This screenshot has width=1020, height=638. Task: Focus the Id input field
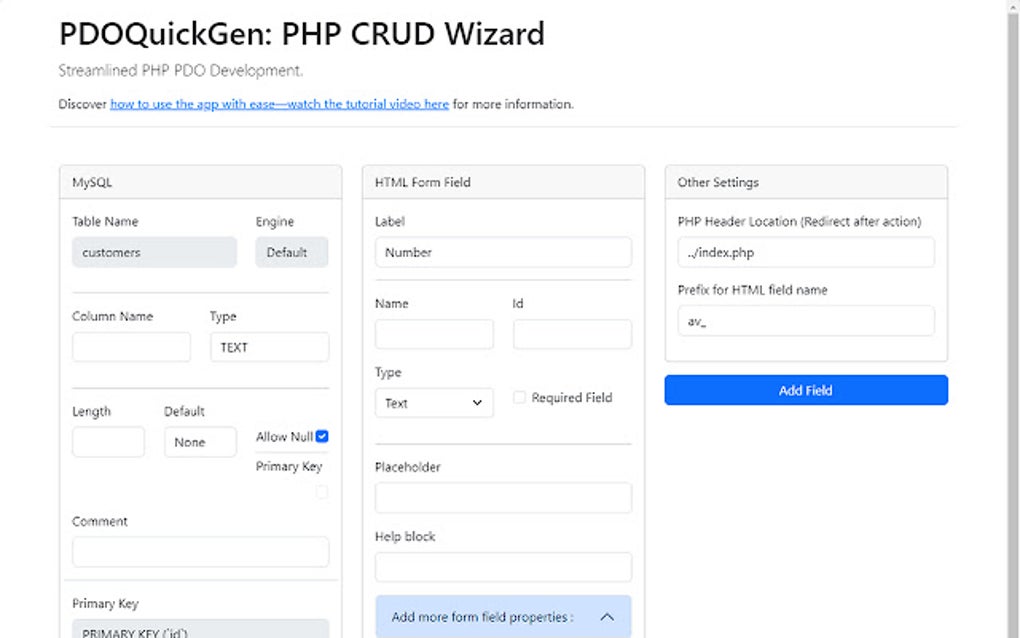[x=572, y=334]
